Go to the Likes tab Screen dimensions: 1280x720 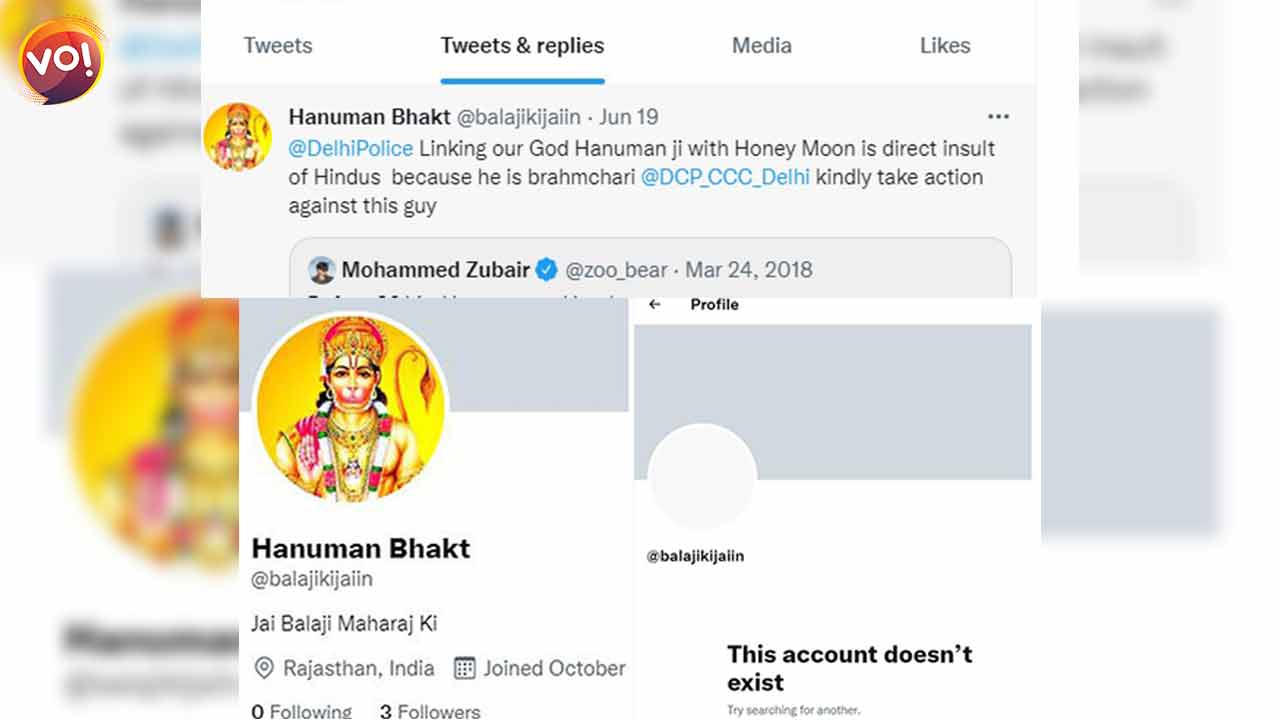coord(945,46)
